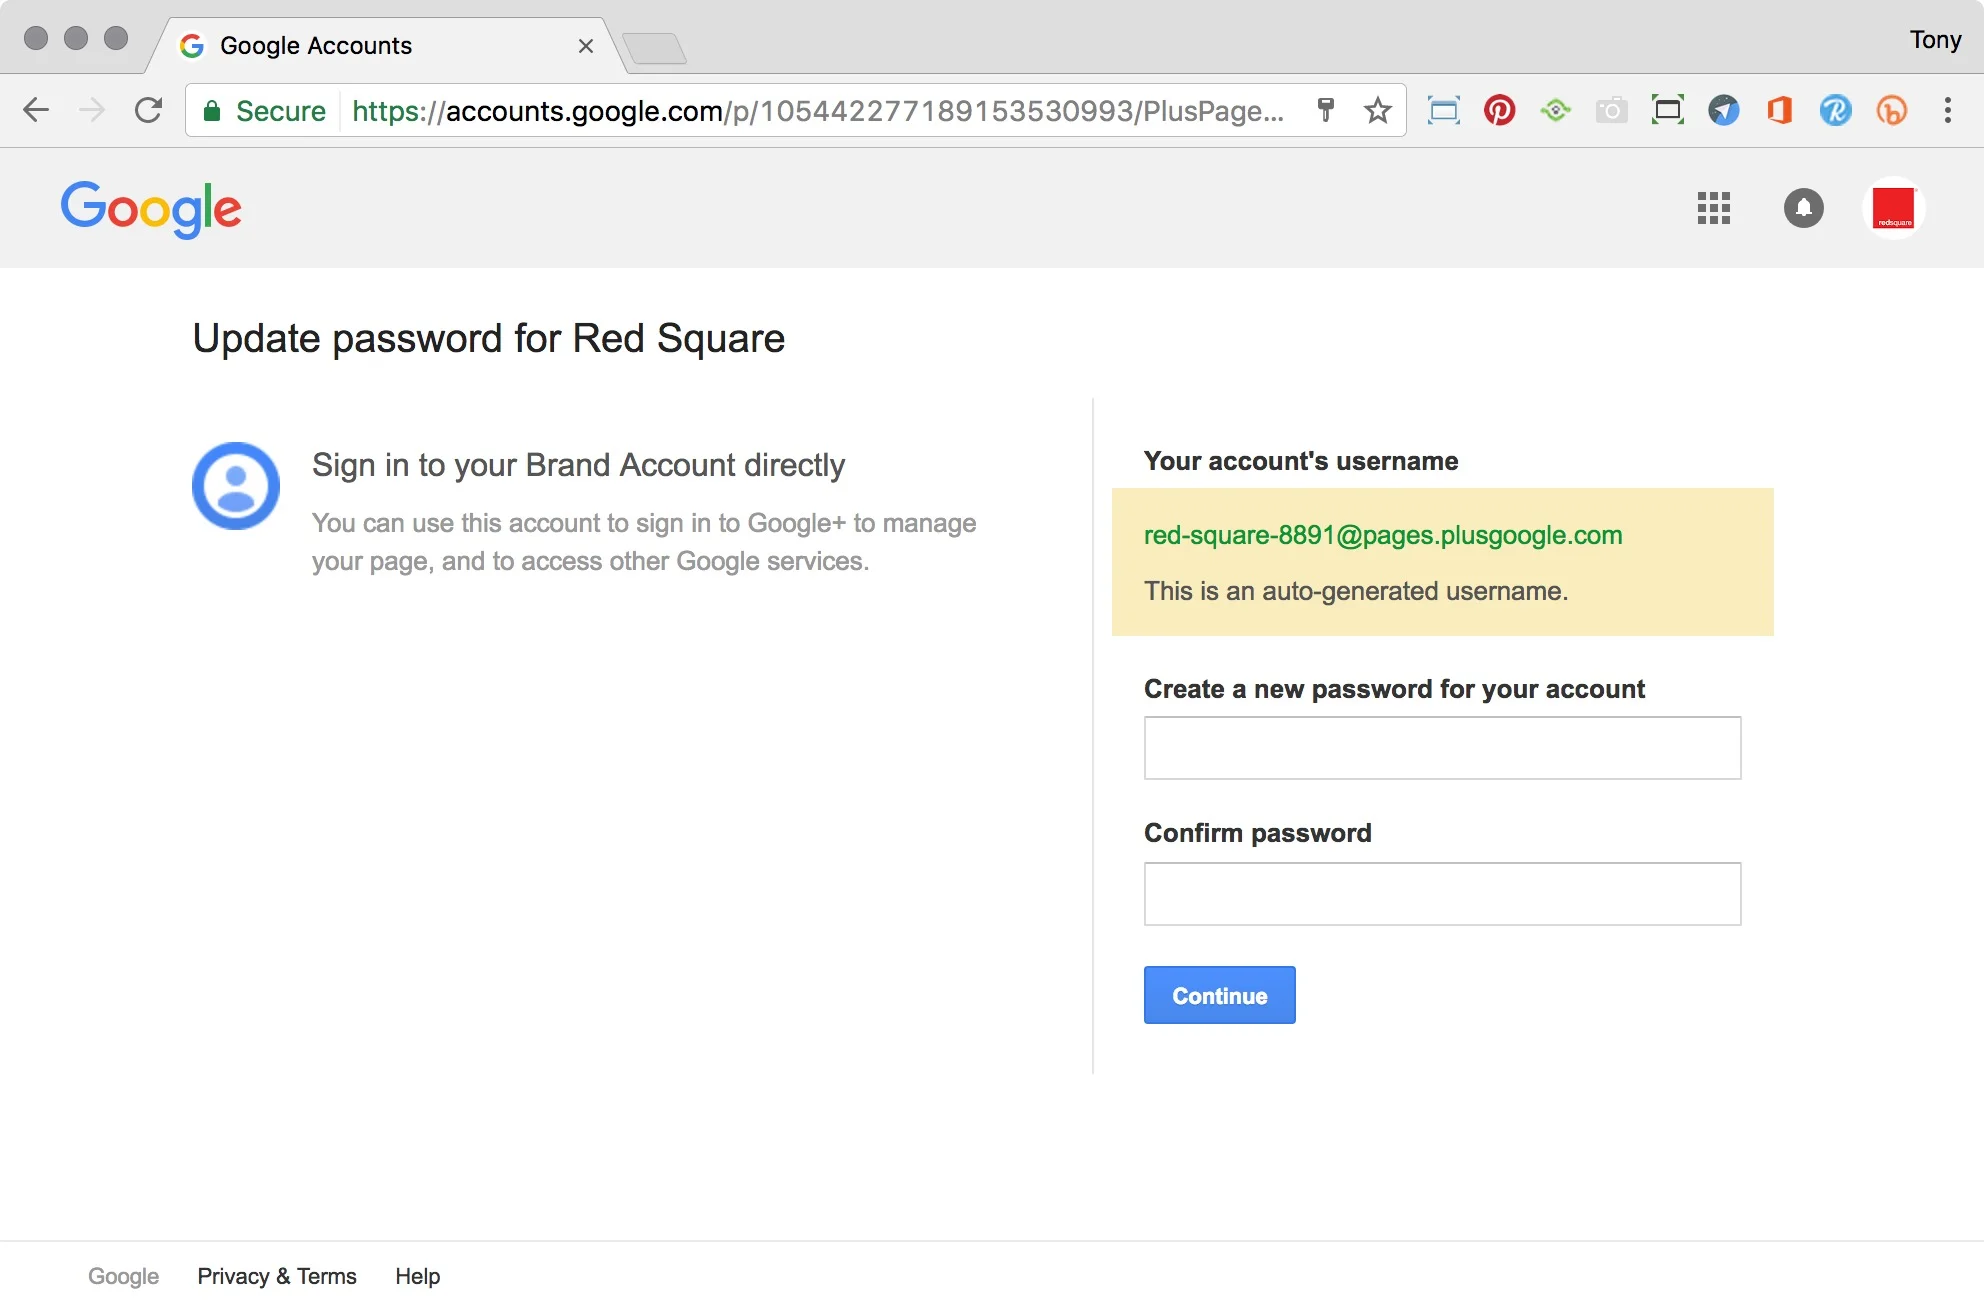Click the Office extension icon
The image size is (1984, 1312).
pos(1779,110)
